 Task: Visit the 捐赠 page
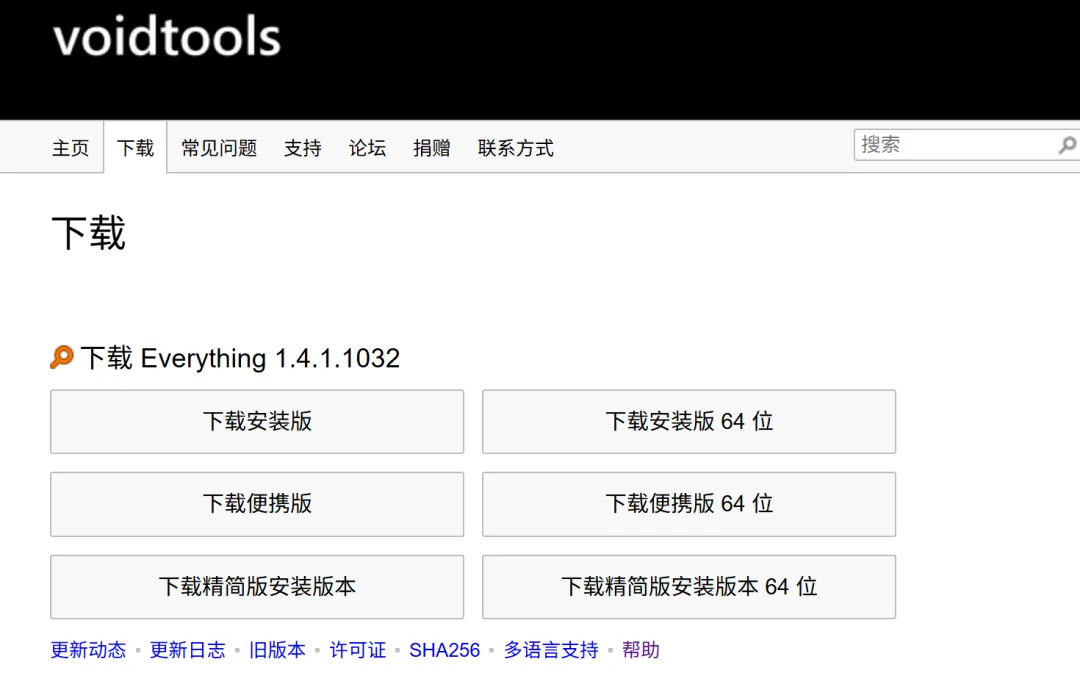[x=432, y=147]
